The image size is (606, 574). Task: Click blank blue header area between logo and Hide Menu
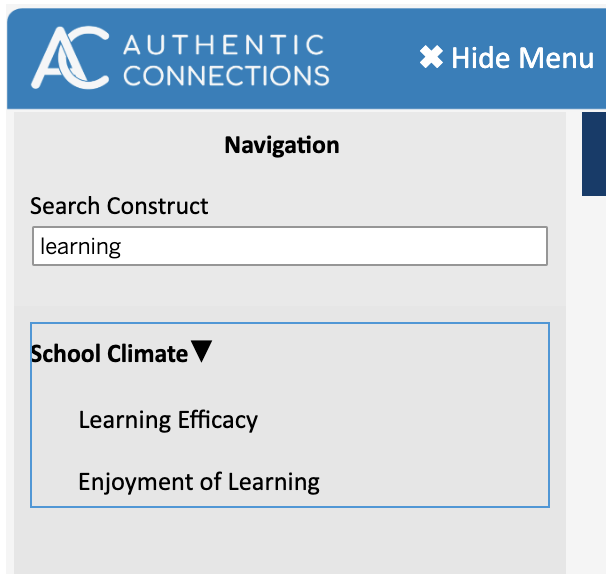[374, 58]
